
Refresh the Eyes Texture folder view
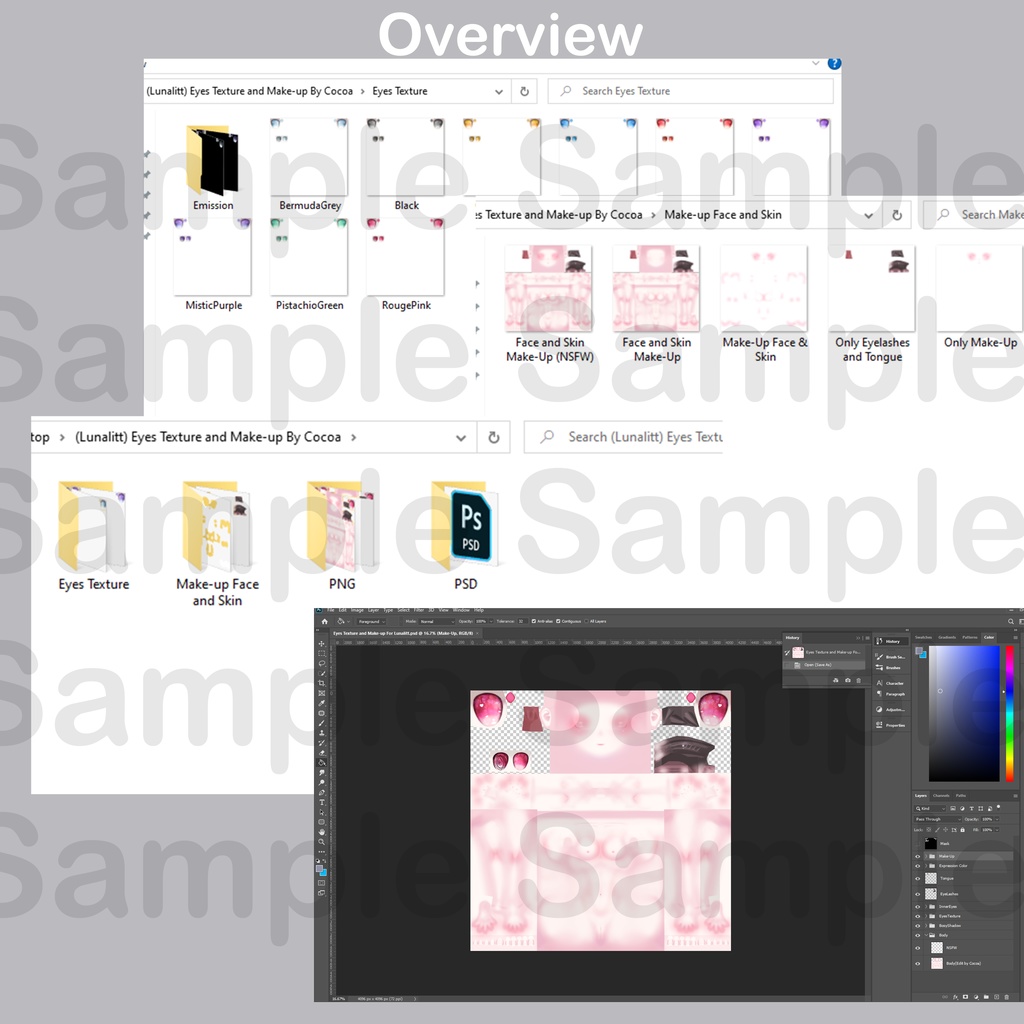524,91
